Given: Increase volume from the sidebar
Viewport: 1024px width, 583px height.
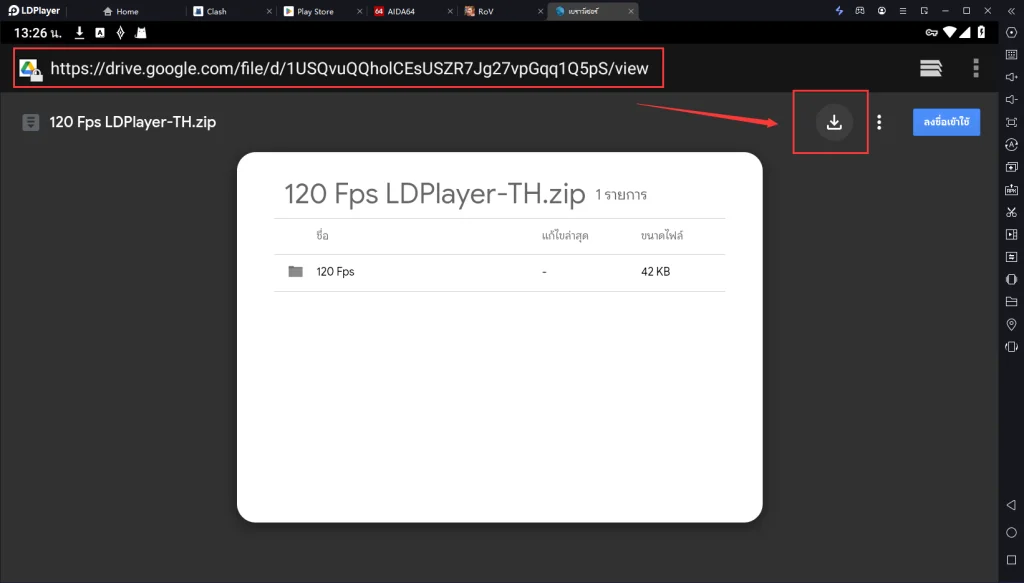Looking at the screenshot, I should [x=1012, y=77].
